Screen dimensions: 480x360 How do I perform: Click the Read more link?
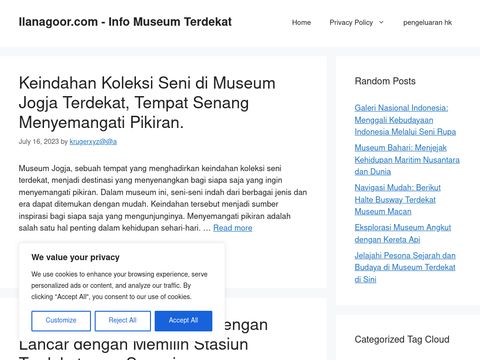[x=233, y=228]
